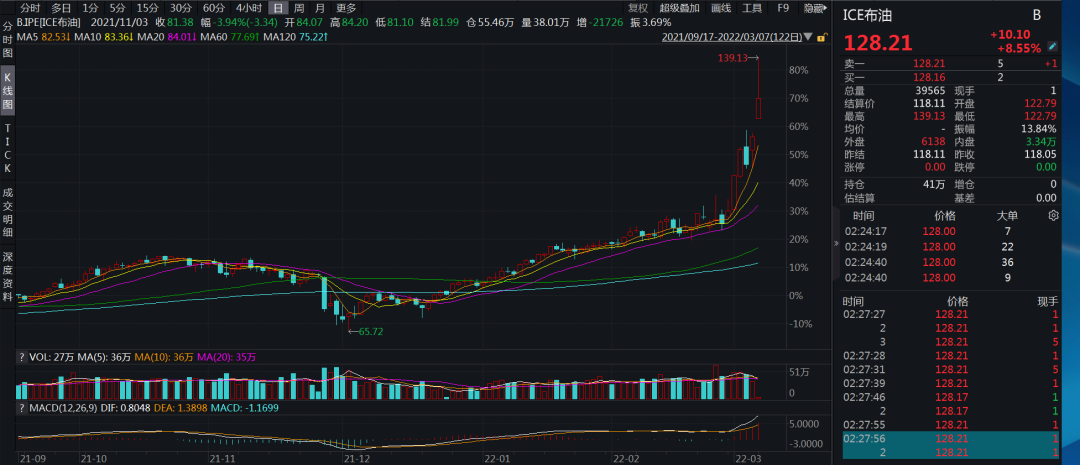Open the F9 info button
Image resolution: width=1080 pixels, height=465 pixels.
click(x=783, y=8)
